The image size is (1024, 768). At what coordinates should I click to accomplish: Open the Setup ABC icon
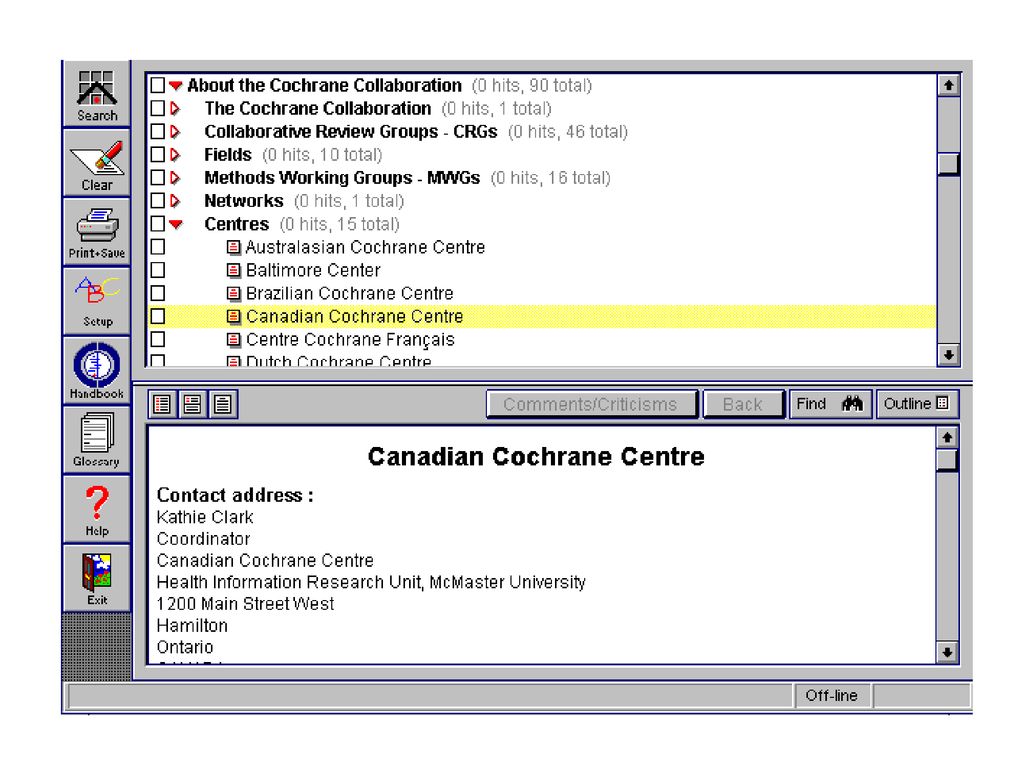coord(97,301)
